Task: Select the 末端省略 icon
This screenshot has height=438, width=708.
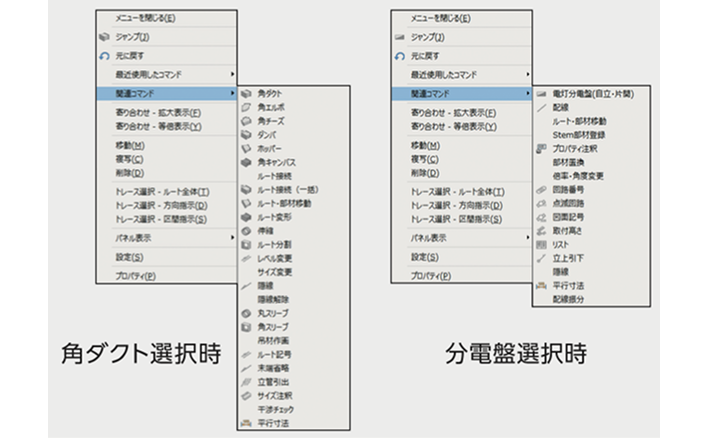Action: pyautogui.click(x=246, y=368)
